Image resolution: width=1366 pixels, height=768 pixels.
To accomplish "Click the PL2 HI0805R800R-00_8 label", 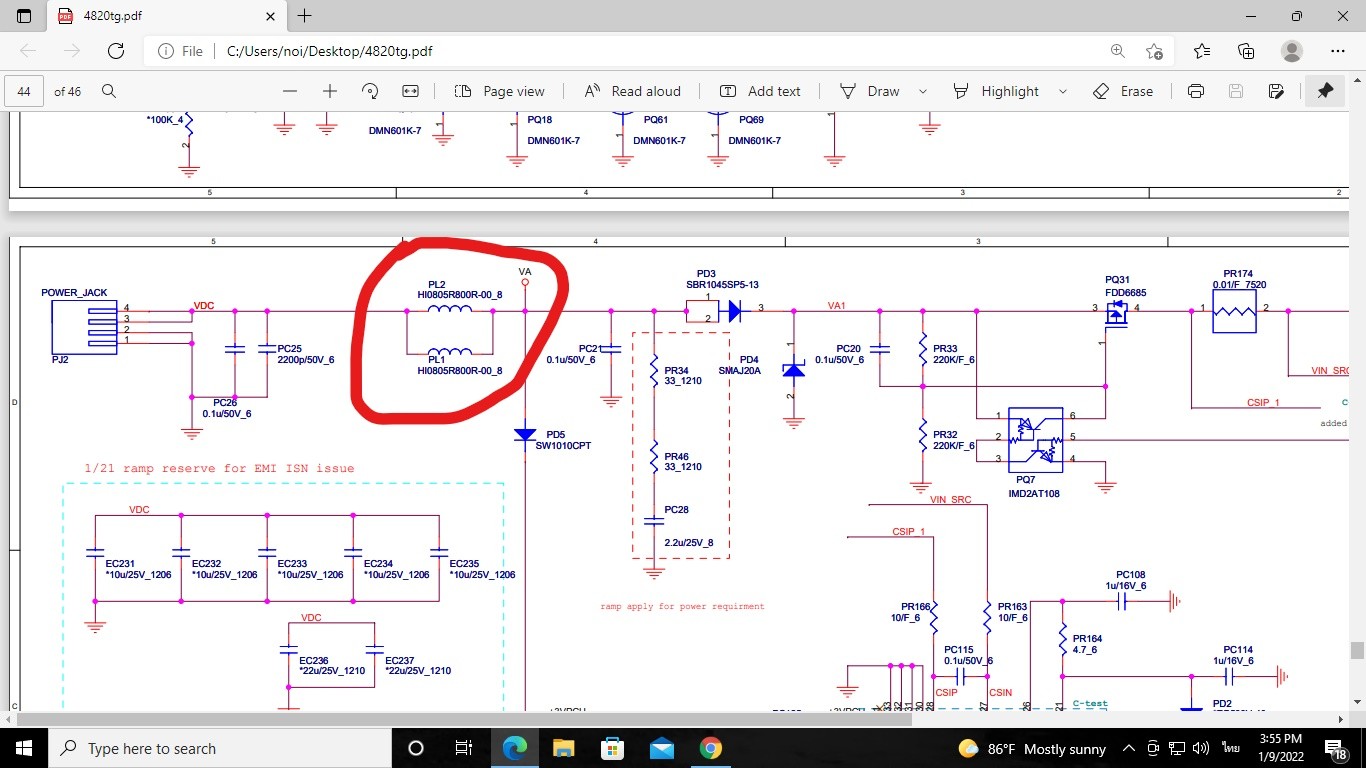I will click(x=459, y=290).
